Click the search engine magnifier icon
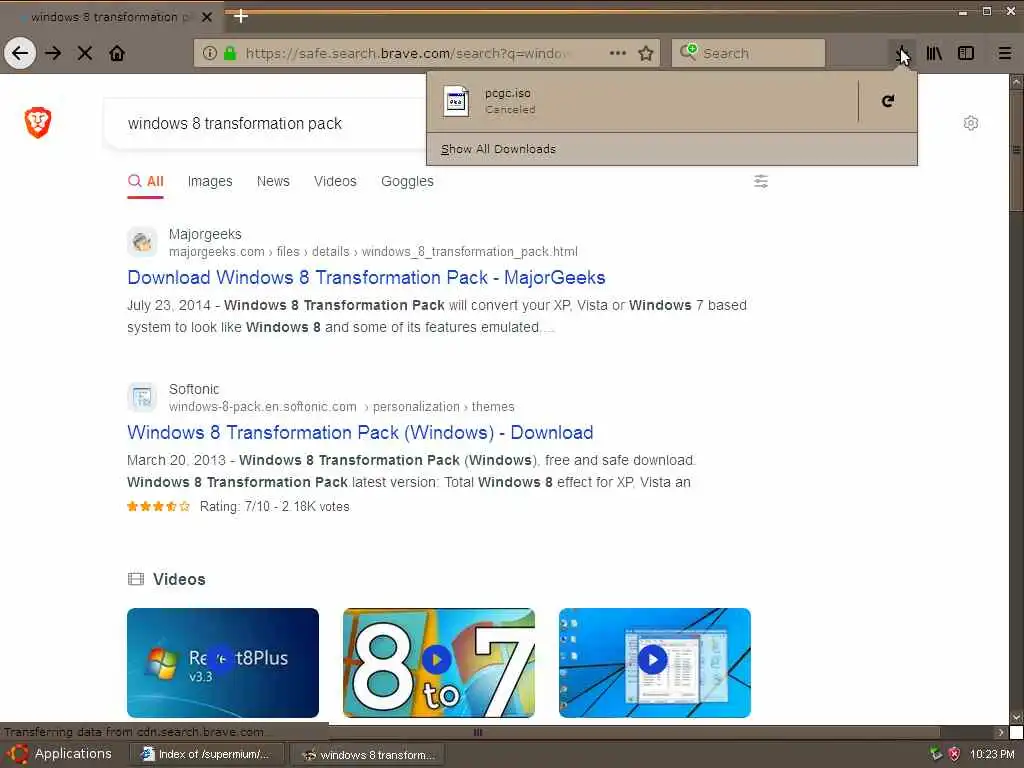This screenshot has height=768, width=1024. 688,52
